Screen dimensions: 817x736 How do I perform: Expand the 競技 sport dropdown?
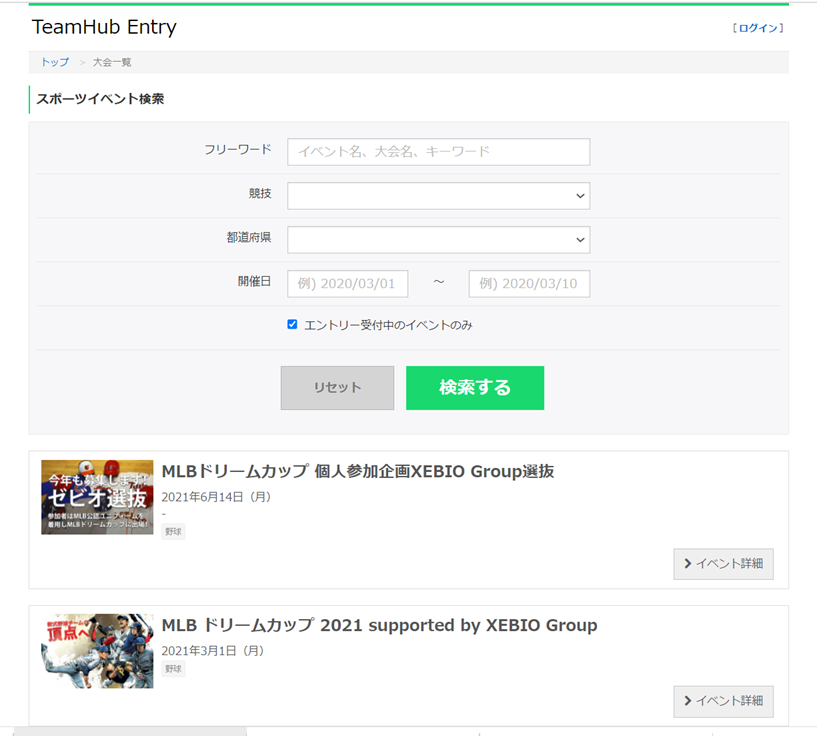pos(438,196)
